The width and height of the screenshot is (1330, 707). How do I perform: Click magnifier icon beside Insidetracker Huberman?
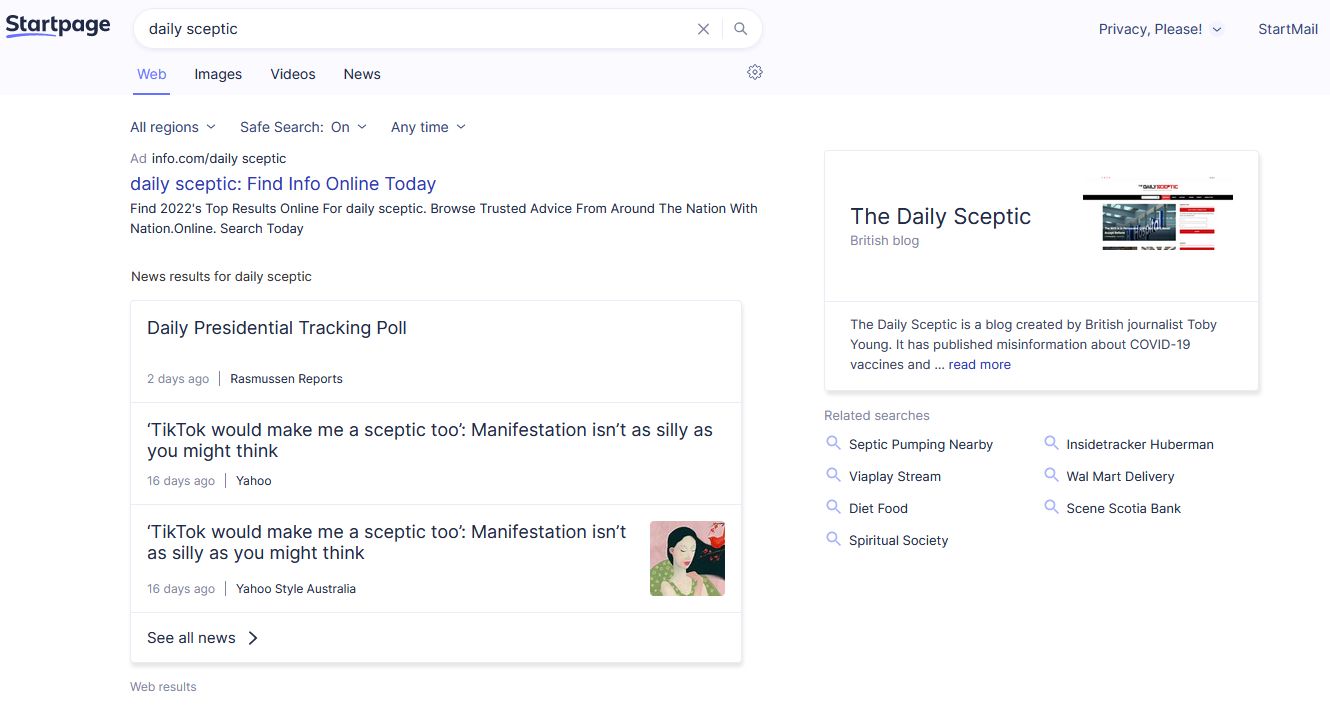pos(1051,443)
